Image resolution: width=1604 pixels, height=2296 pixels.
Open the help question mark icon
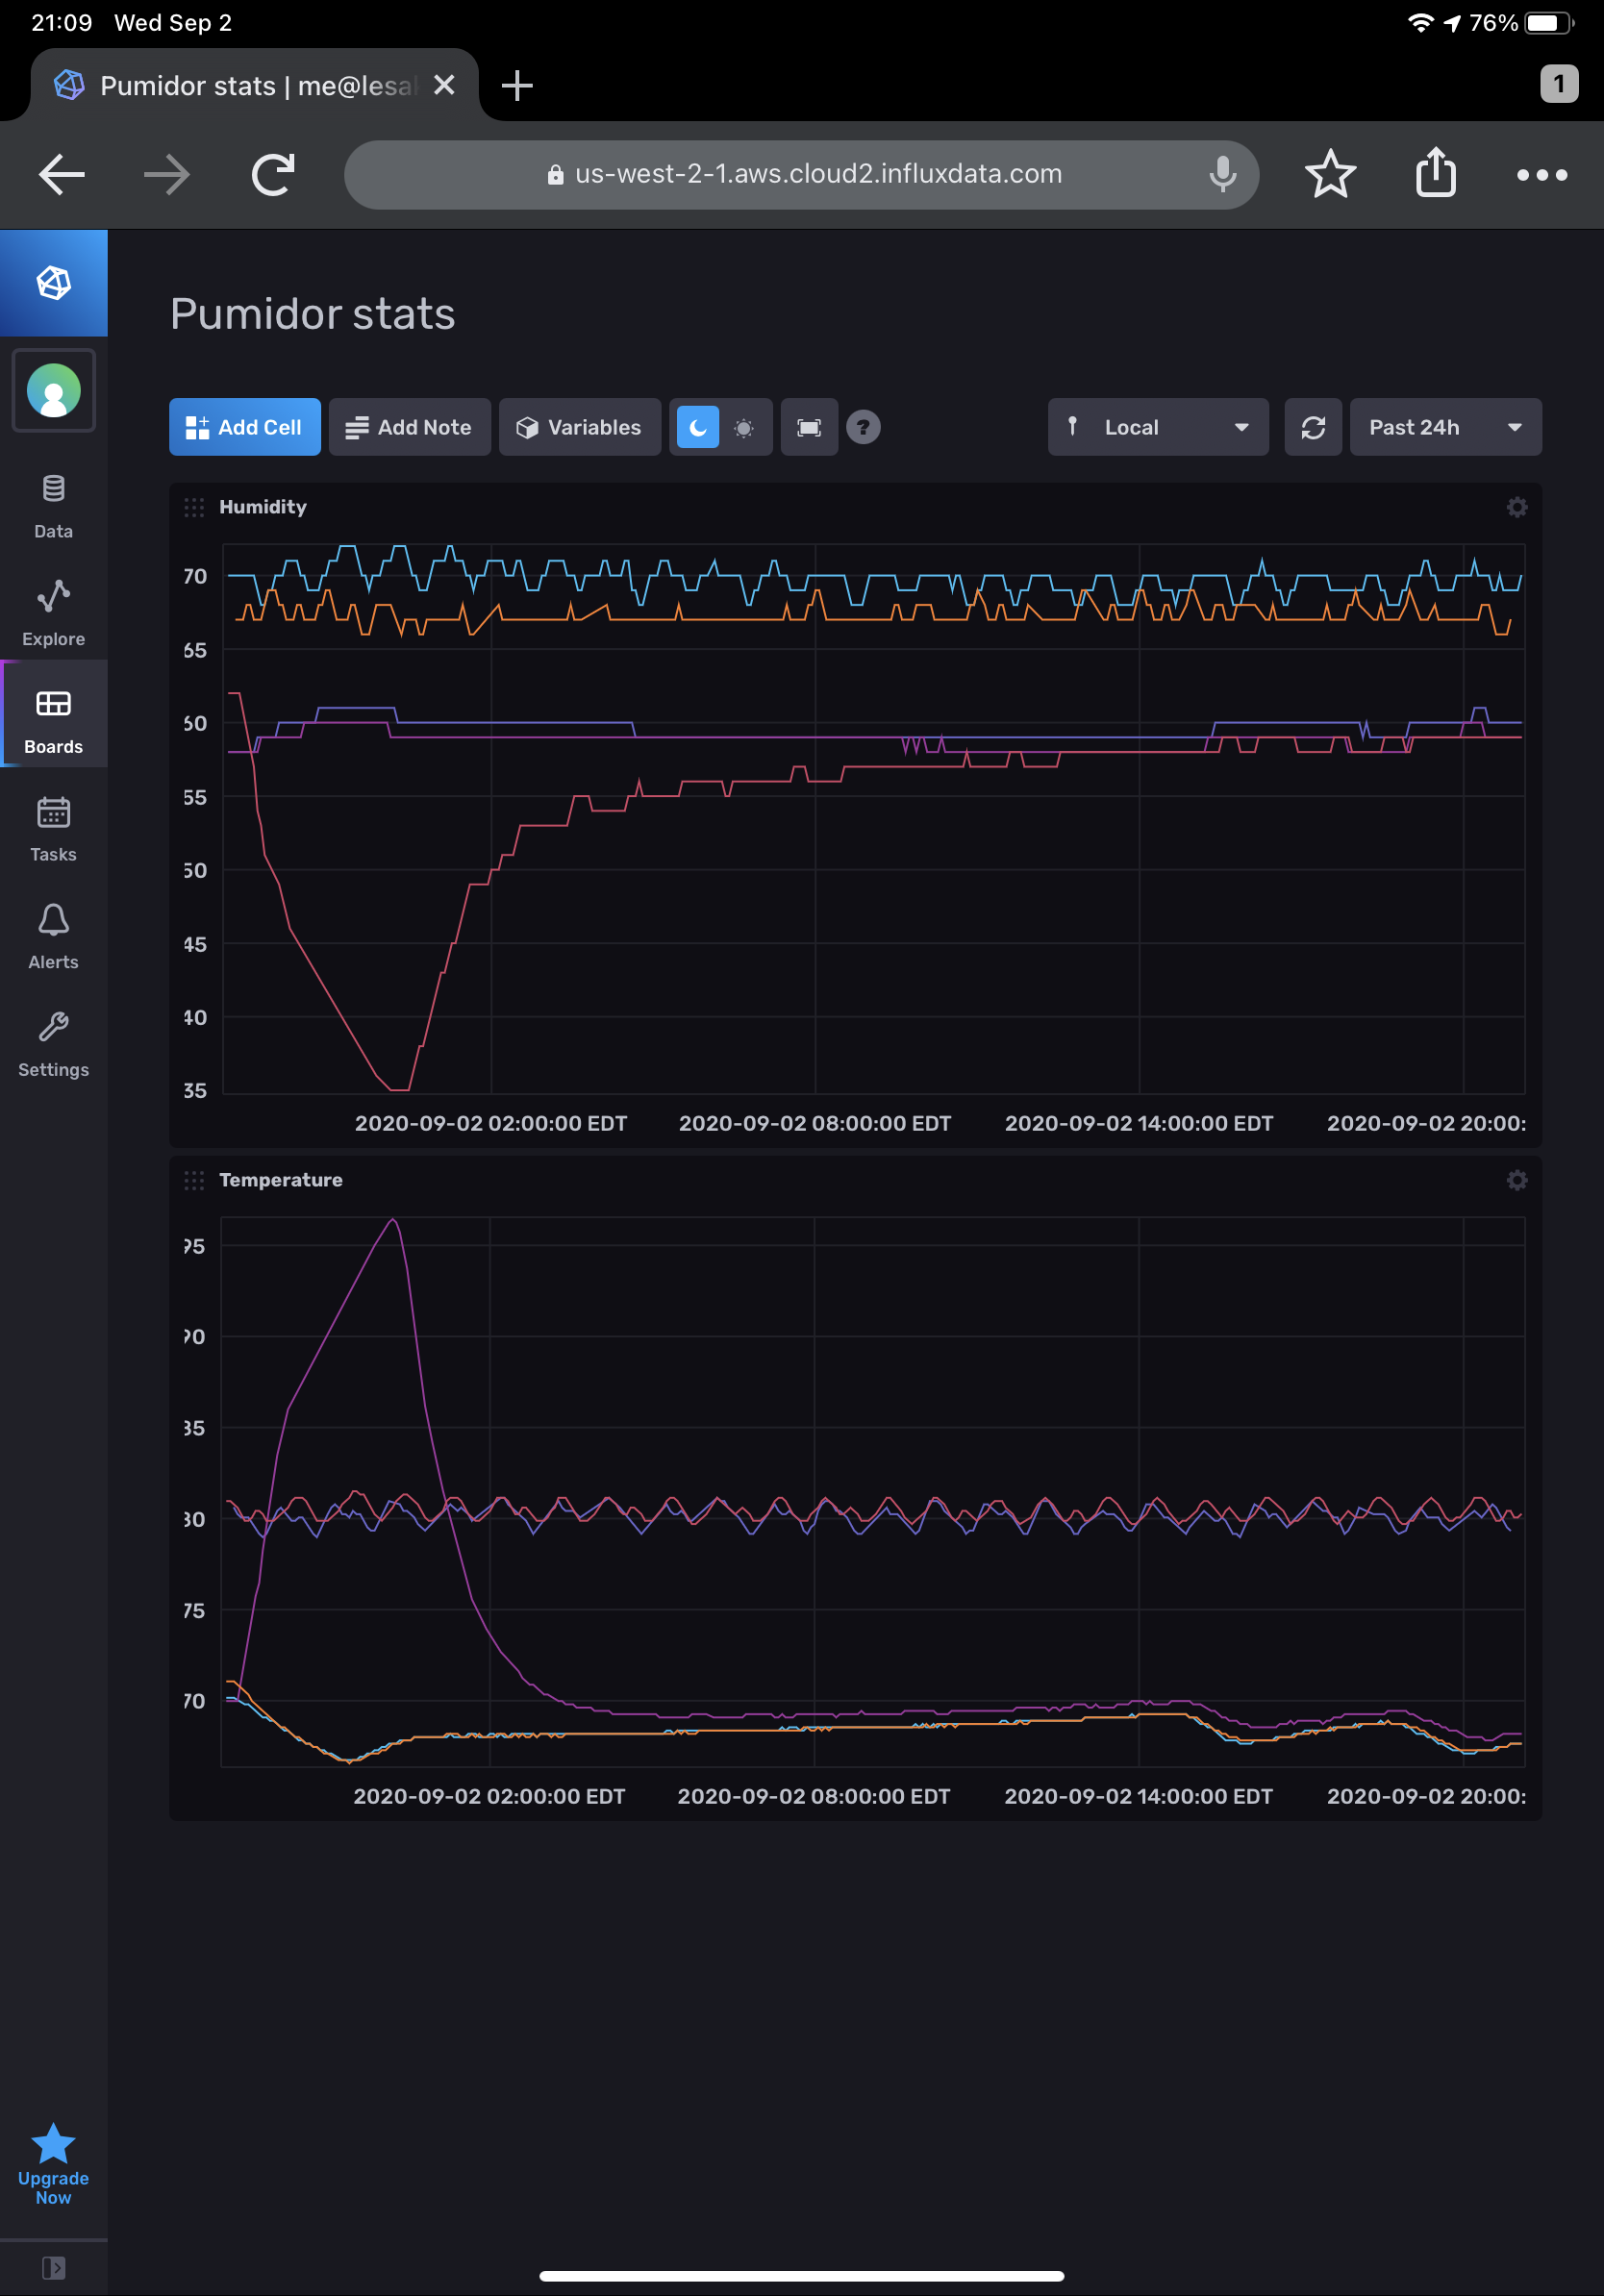pyautogui.click(x=863, y=427)
